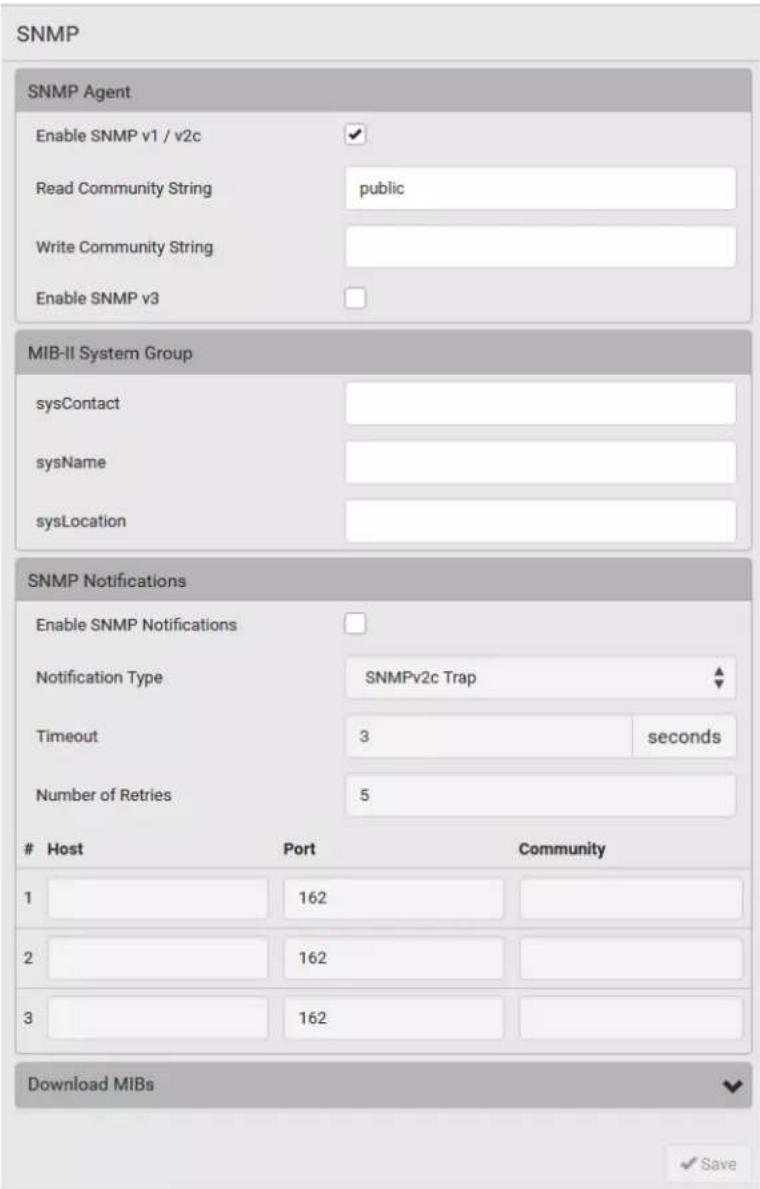The width and height of the screenshot is (760, 1189).
Task: Click the Download MIBs chevron icon
Action: [x=732, y=1086]
